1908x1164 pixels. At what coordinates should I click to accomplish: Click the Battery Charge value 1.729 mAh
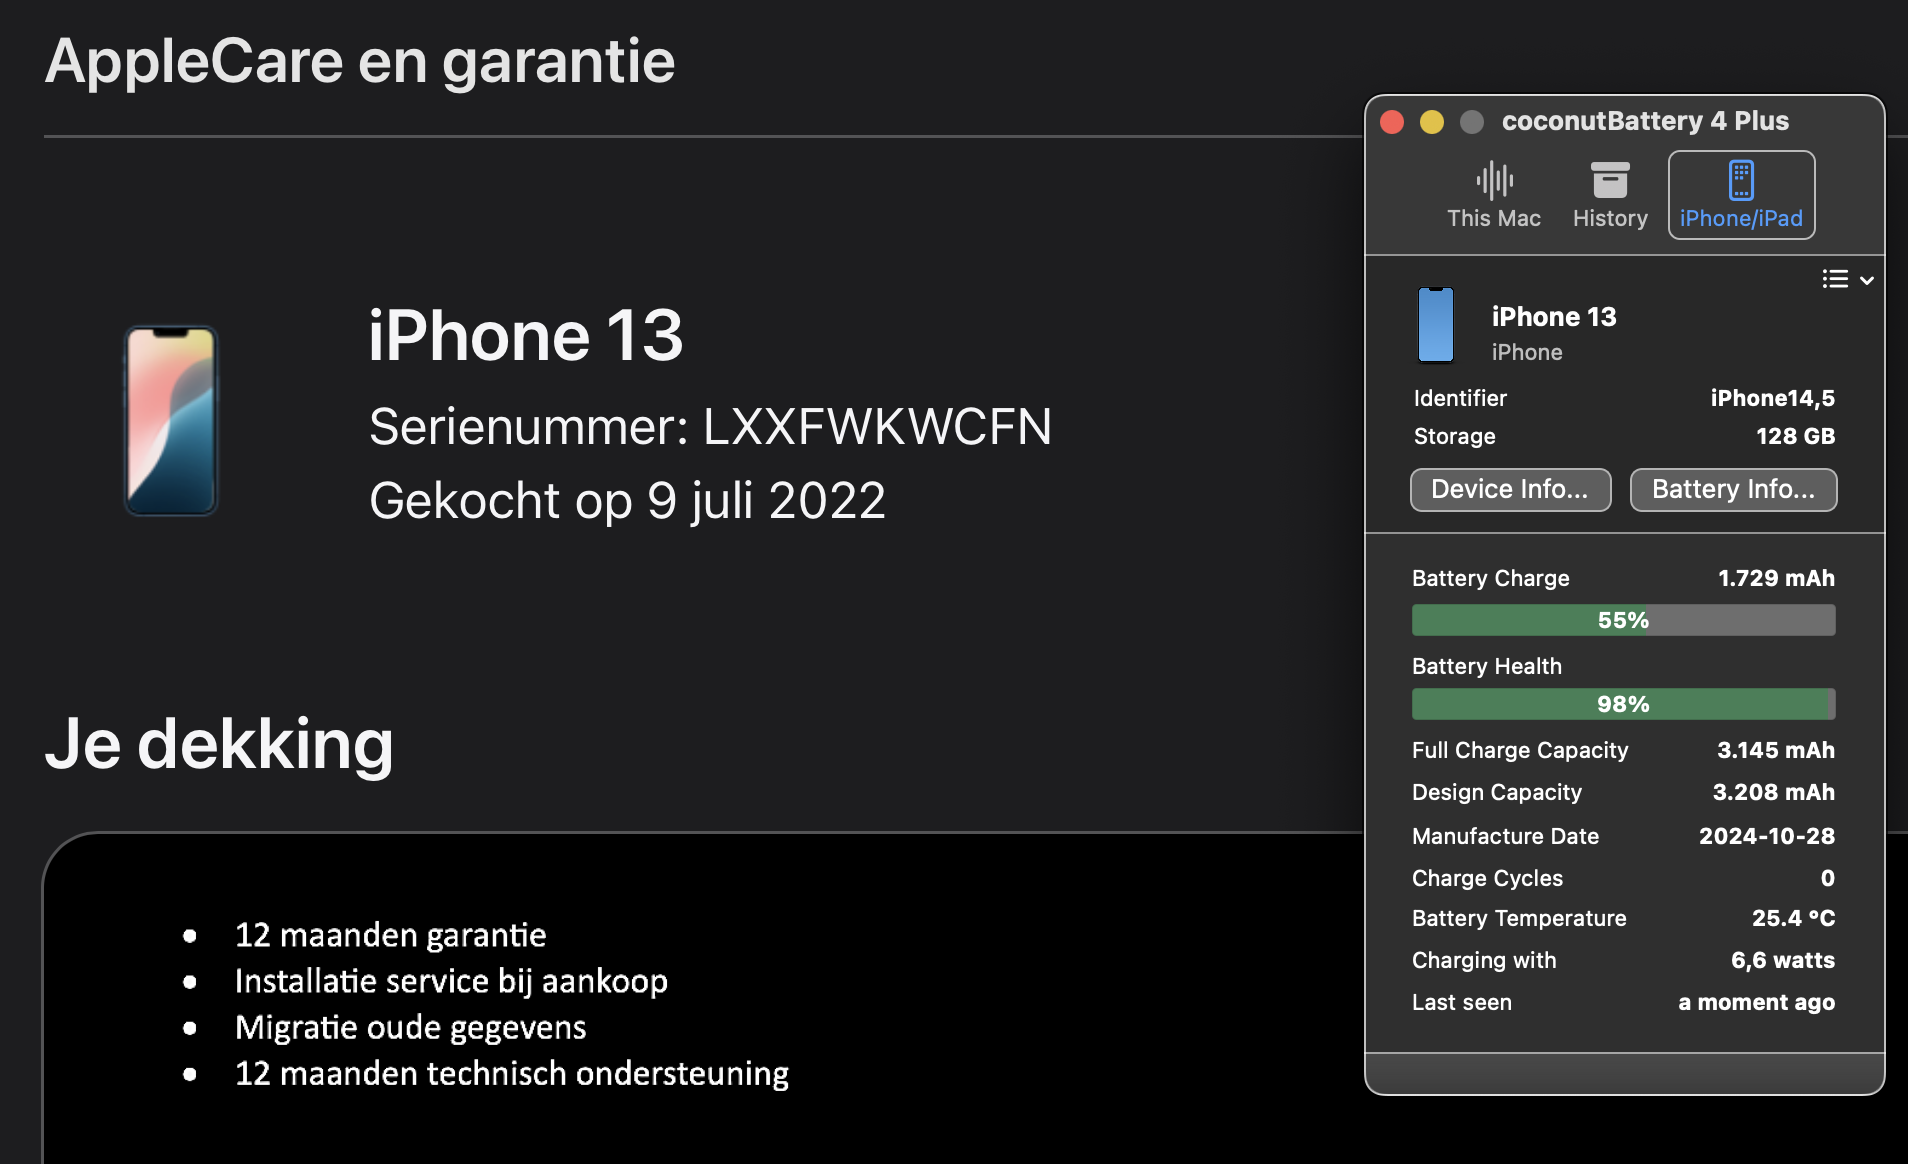click(x=1776, y=578)
